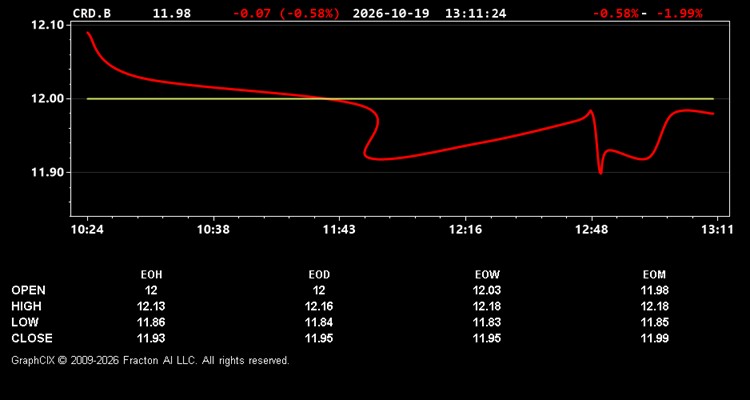
Task: Click the EOH column header
Action: point(151,275)
